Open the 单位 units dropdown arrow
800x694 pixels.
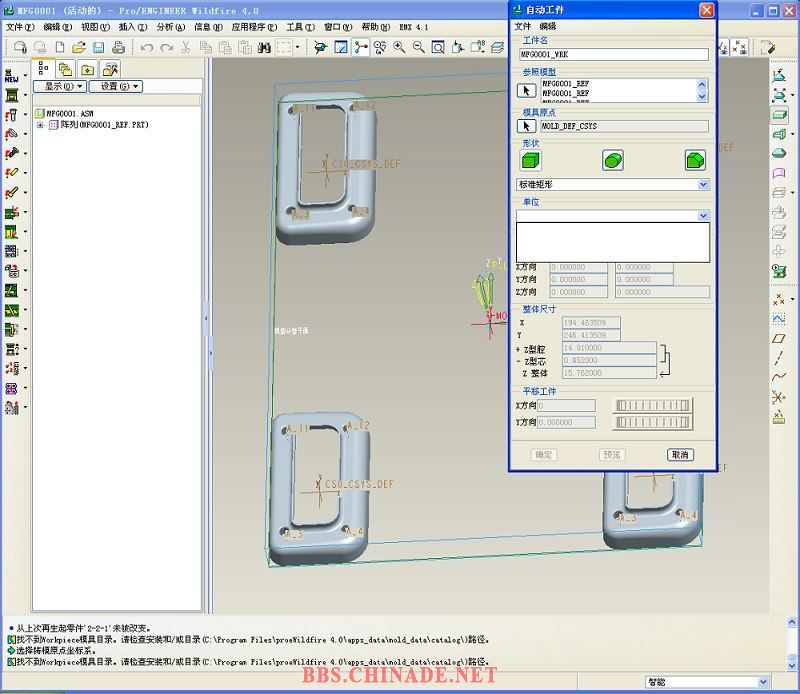[703, 216]
